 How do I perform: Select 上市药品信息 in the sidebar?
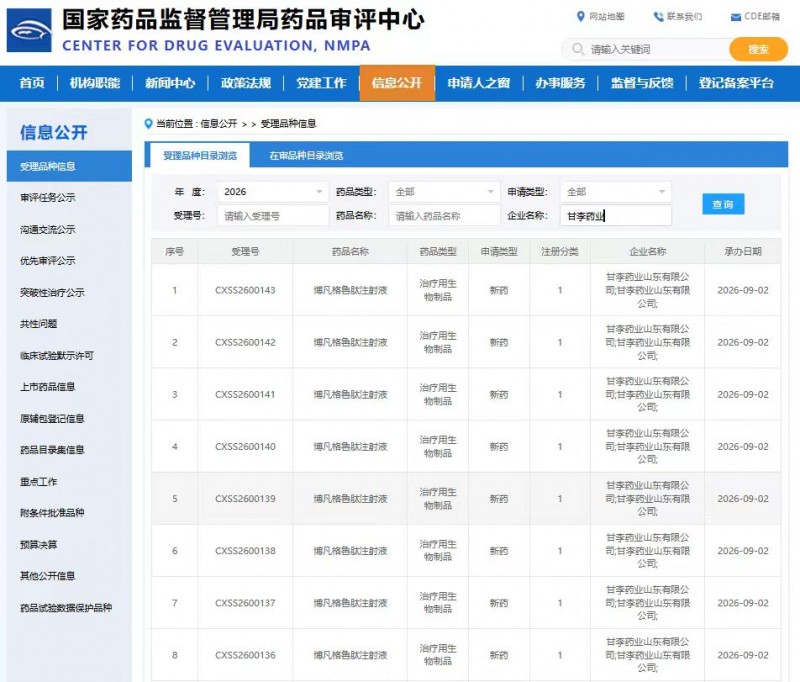48,387
